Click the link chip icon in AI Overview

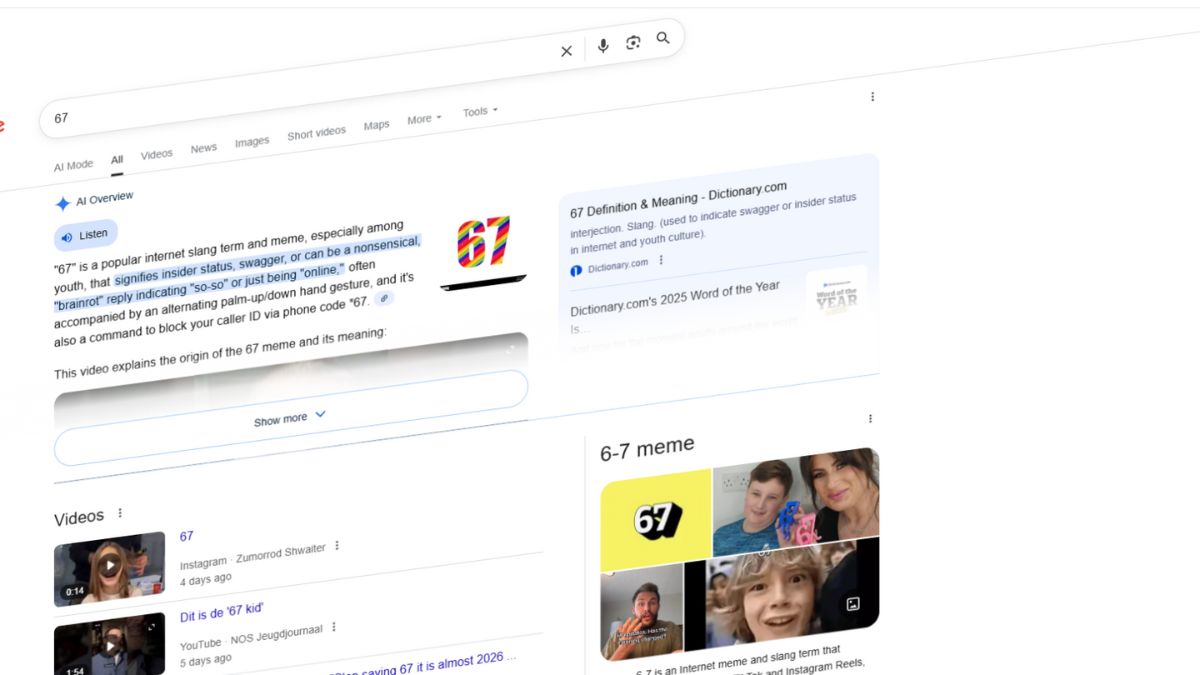tap(384, 298)
